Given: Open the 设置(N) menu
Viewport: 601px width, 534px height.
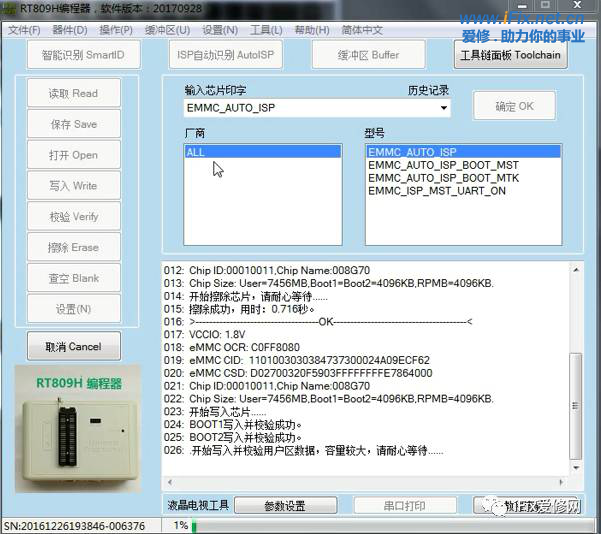Looking at the screenshot, I should point(220,30).
